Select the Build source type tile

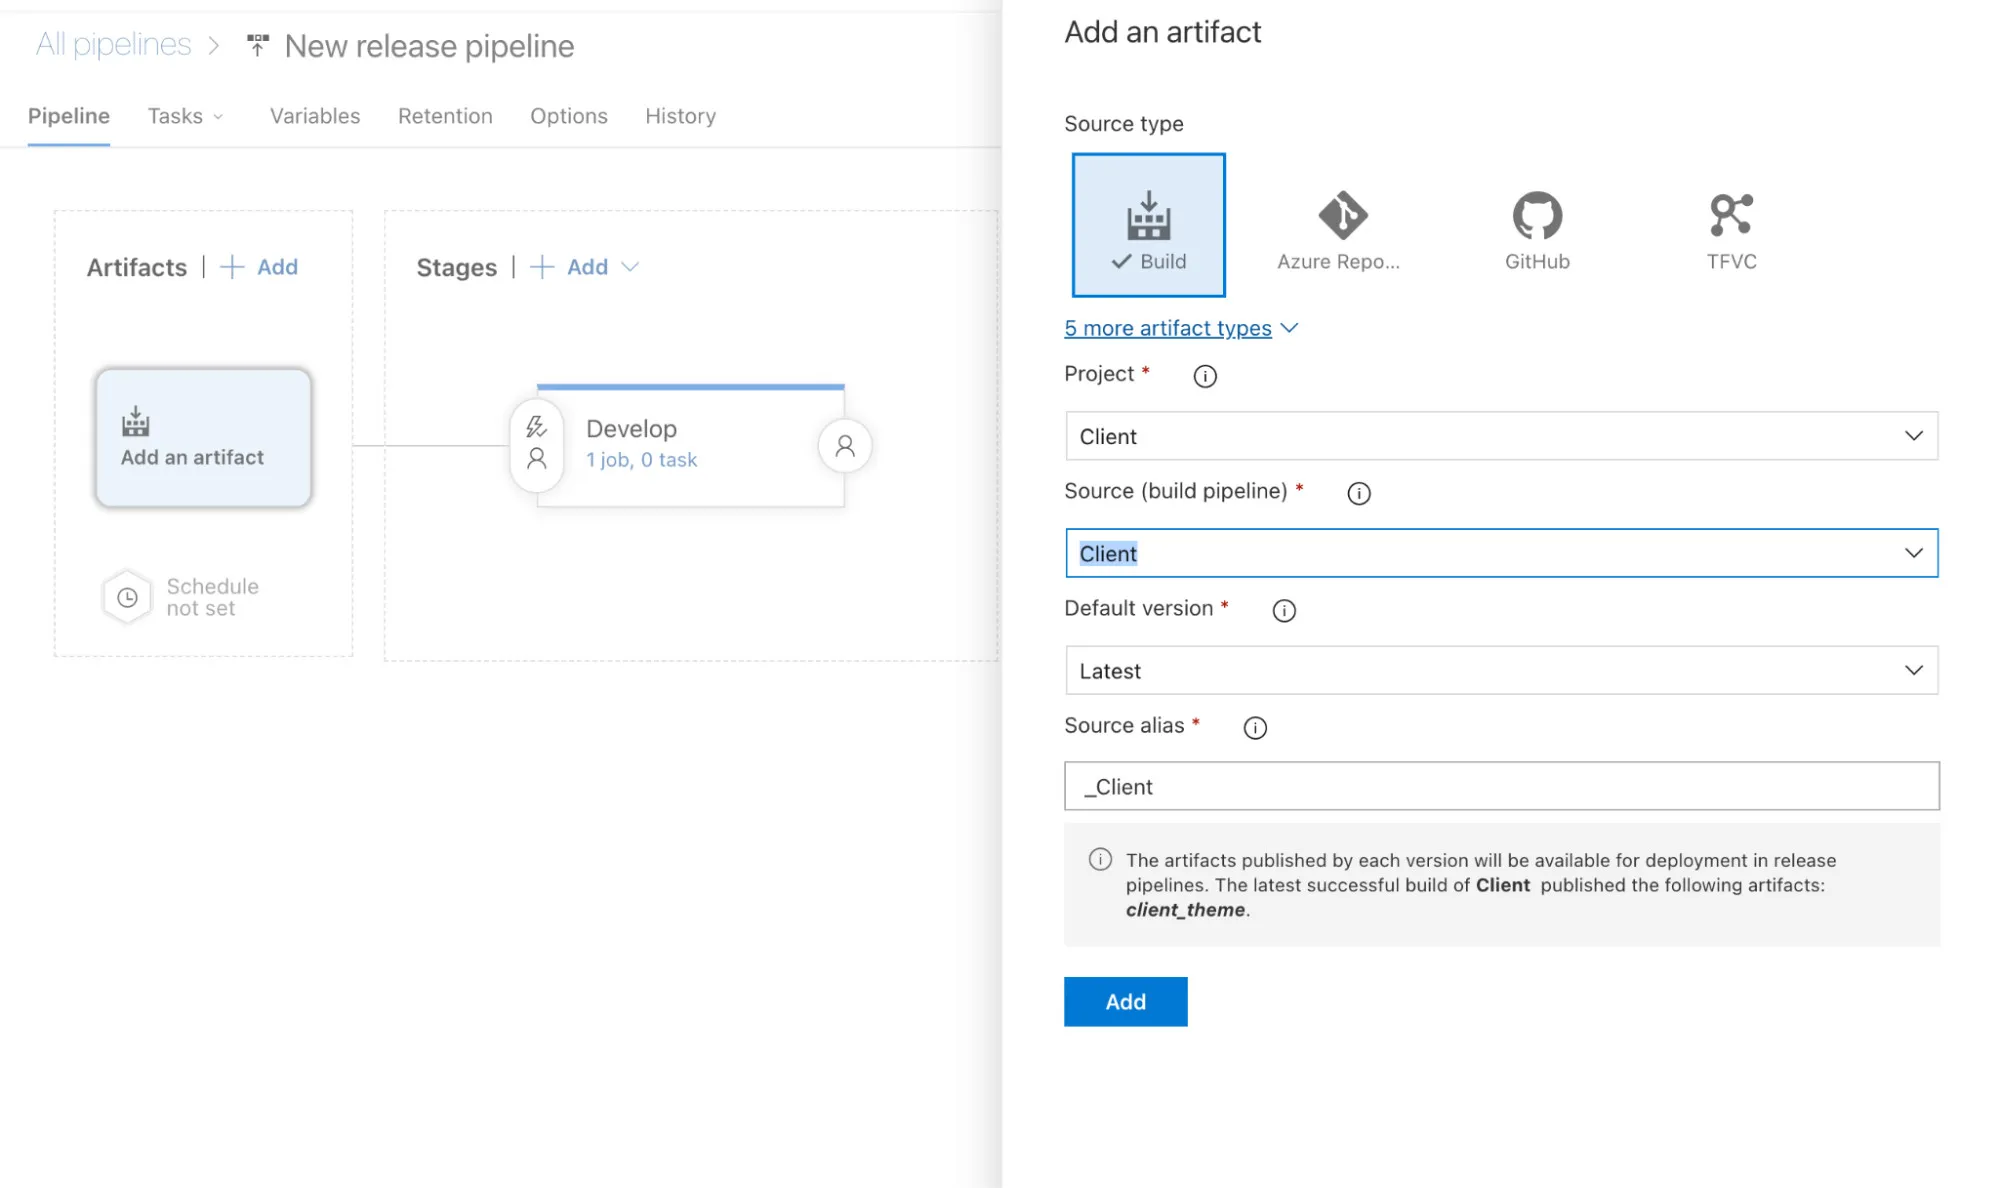coord(1148,225)
